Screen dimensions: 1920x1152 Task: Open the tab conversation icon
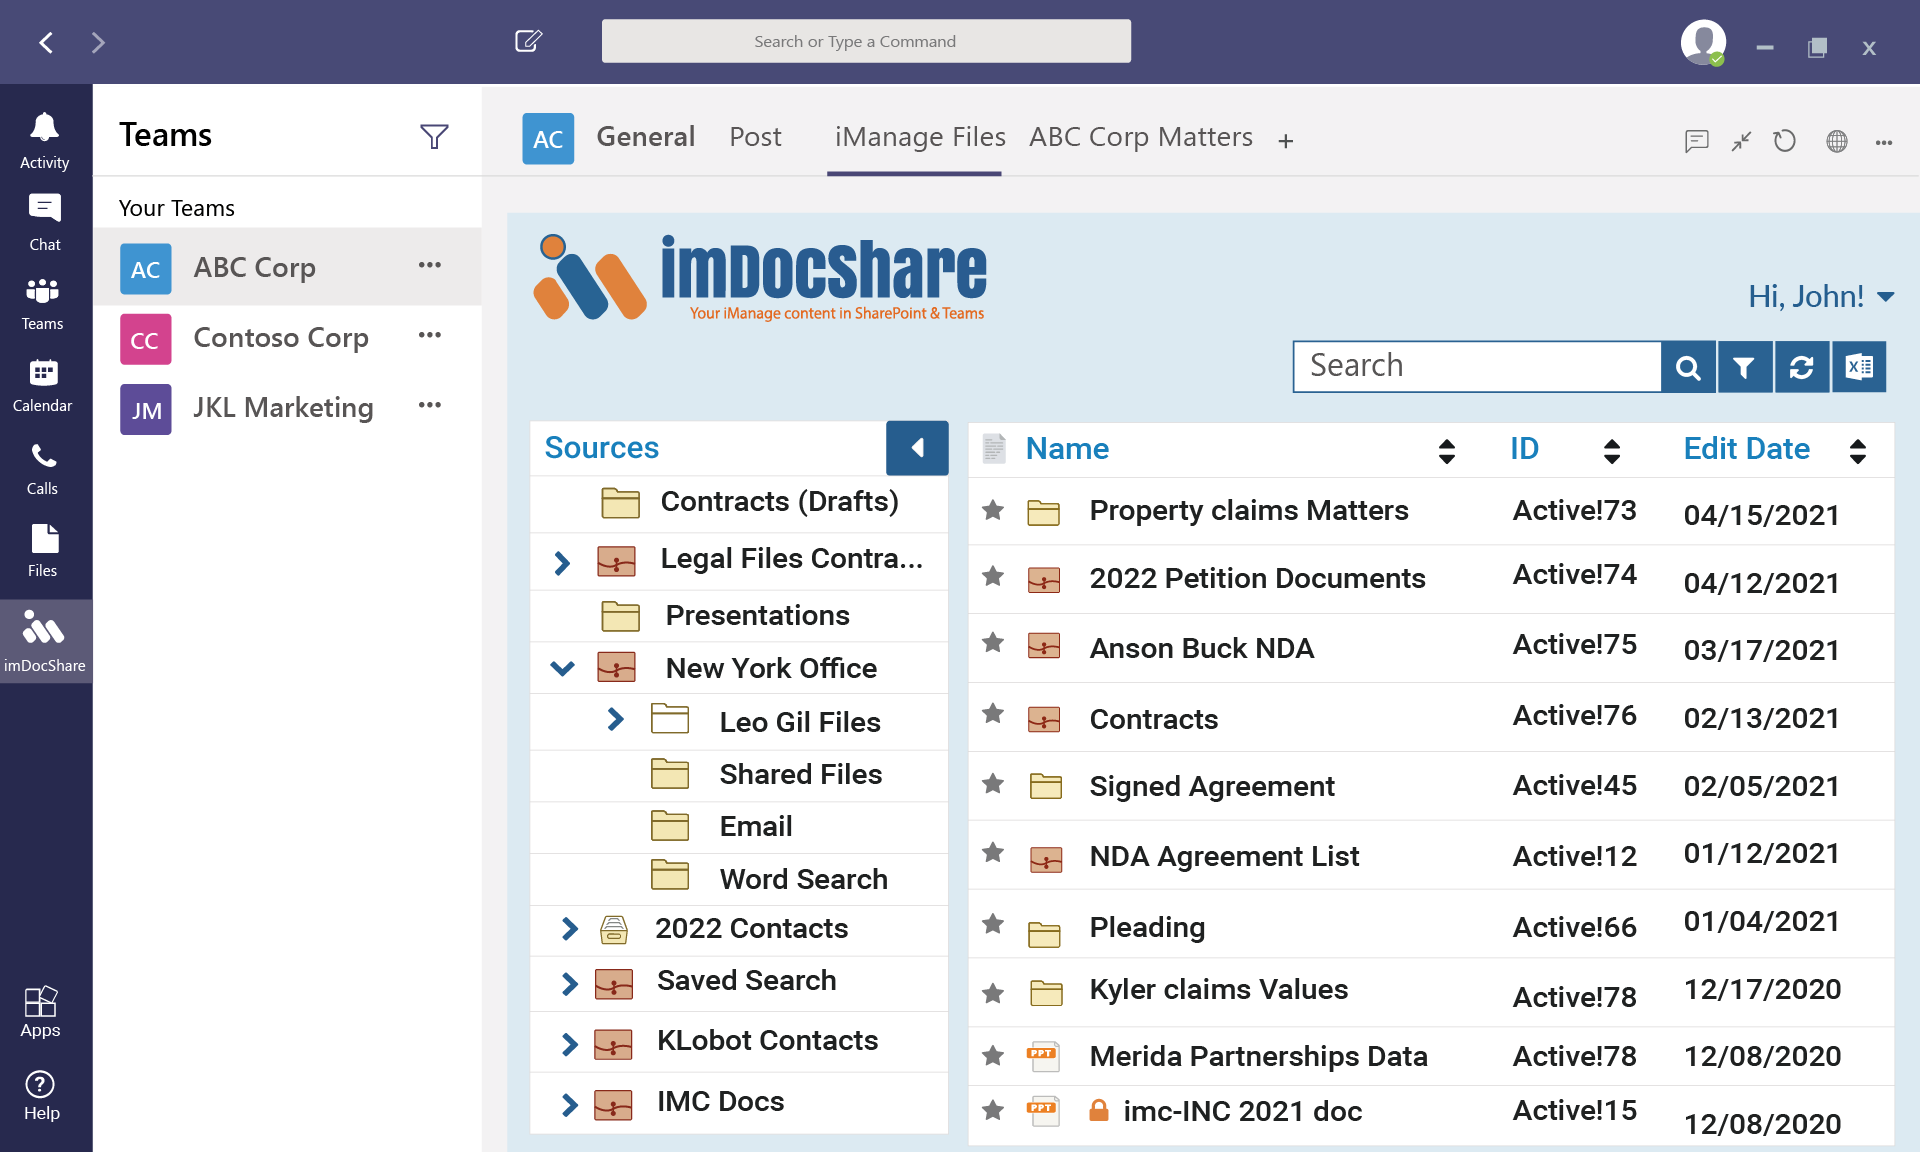1696,141
